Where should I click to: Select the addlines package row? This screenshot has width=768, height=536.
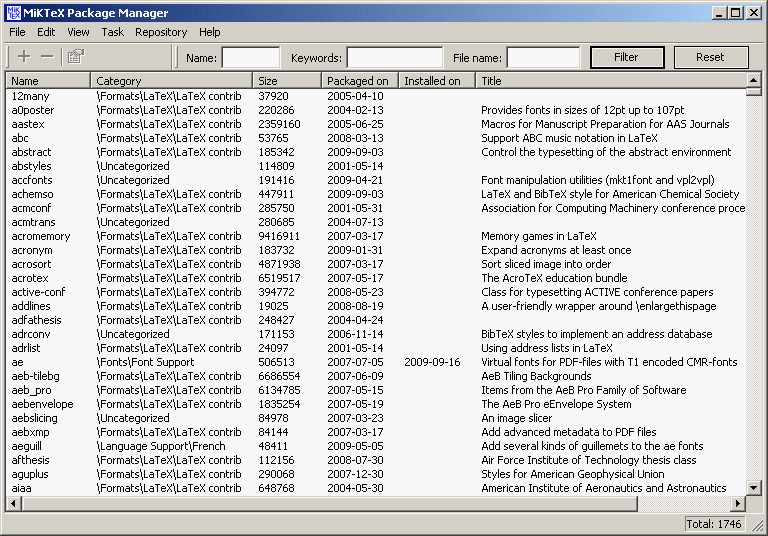(376, 306)
